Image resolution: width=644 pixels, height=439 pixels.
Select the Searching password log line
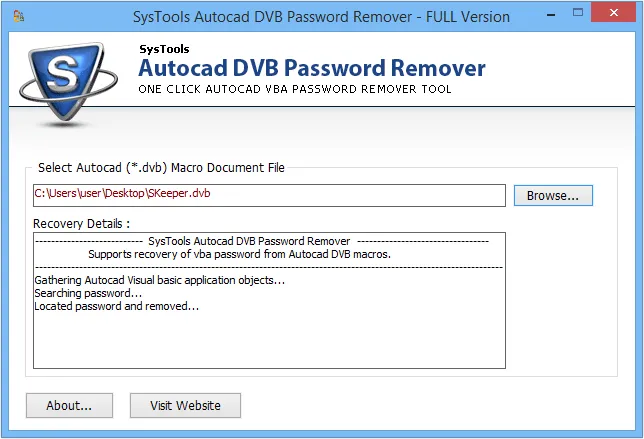click(x=88, y=293)
